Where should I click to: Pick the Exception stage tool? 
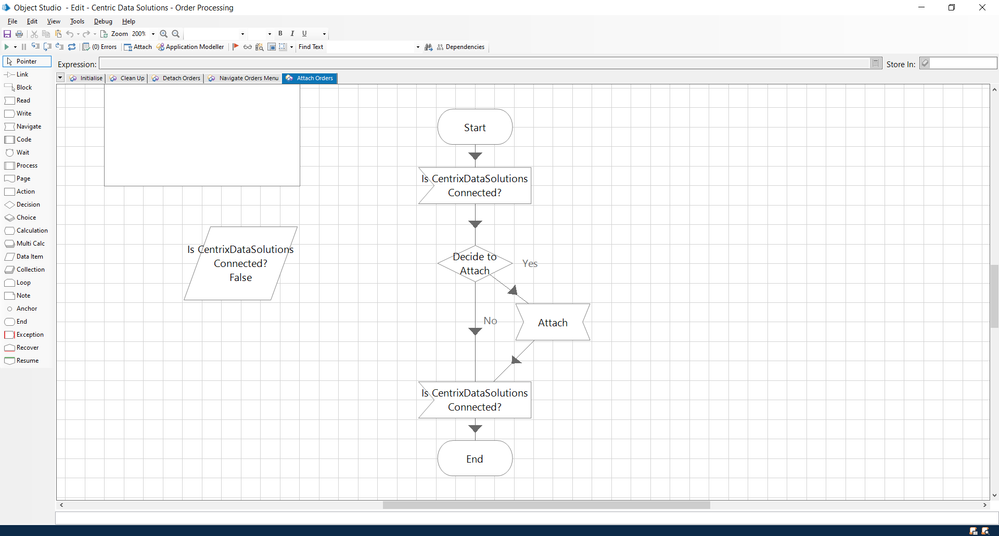pos(27,334)
